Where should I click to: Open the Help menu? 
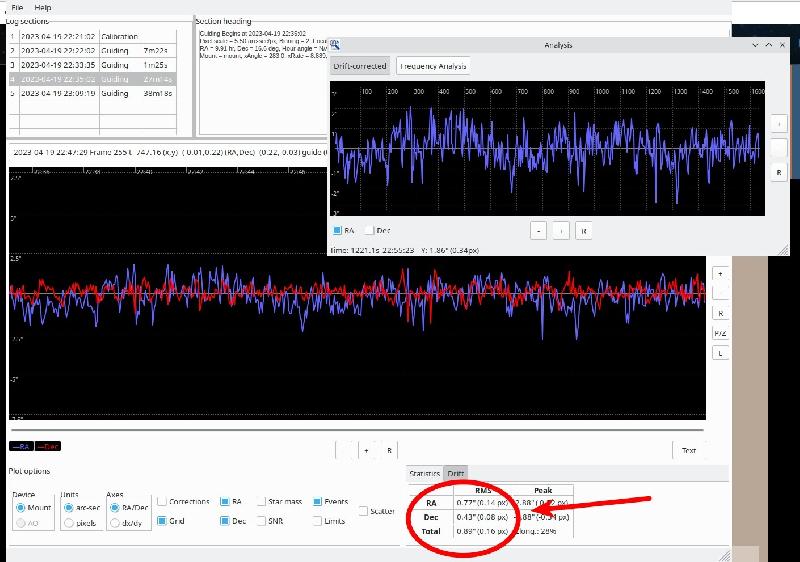[x=43, y=7]
